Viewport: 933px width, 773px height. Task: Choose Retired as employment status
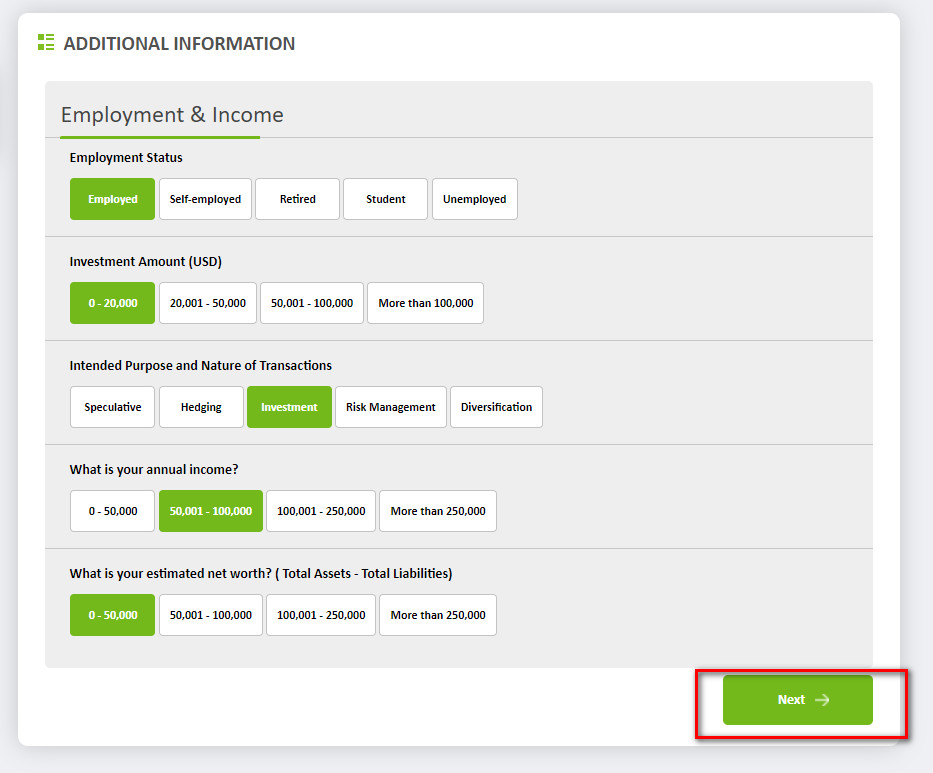point(297,199)
